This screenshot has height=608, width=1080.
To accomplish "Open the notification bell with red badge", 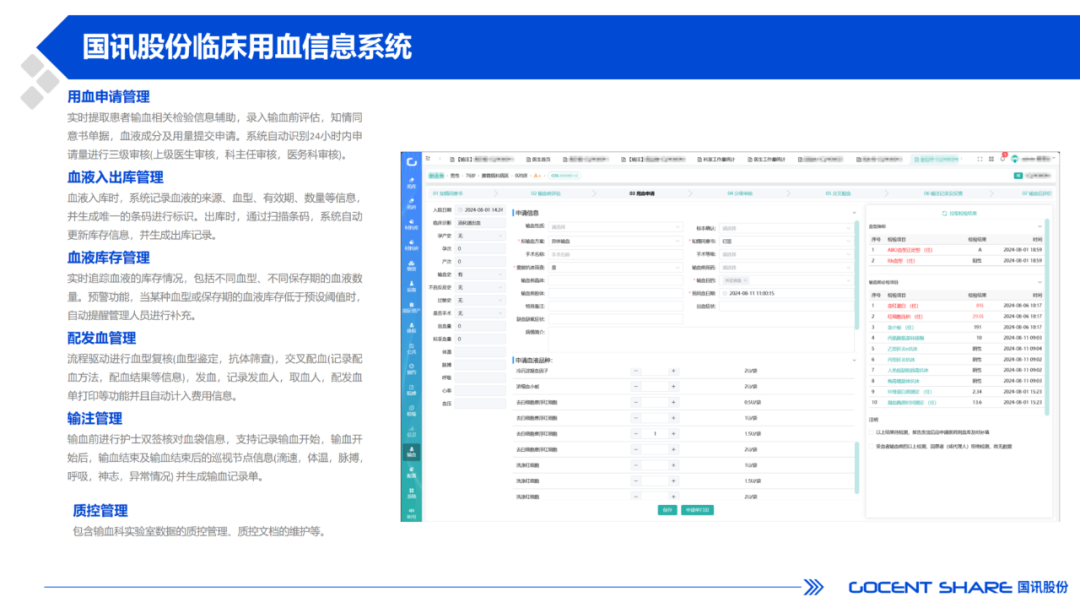I will click(1003, 158).
